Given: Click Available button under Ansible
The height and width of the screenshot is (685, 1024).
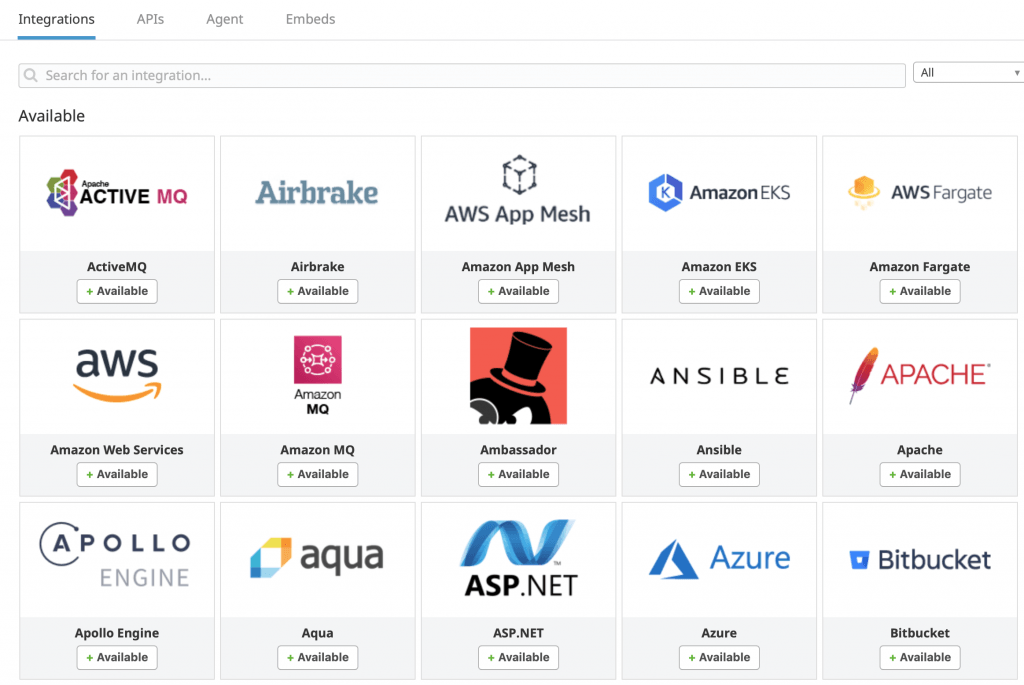Looking at the screenshot, I should click(x=719, y=474).
